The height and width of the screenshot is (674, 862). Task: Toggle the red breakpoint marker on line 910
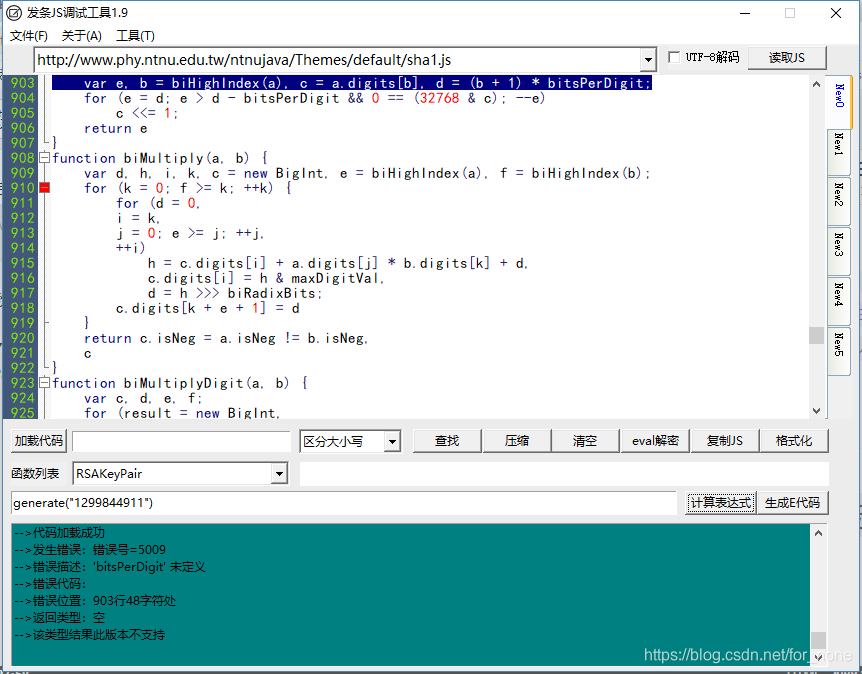click(45, 188)
